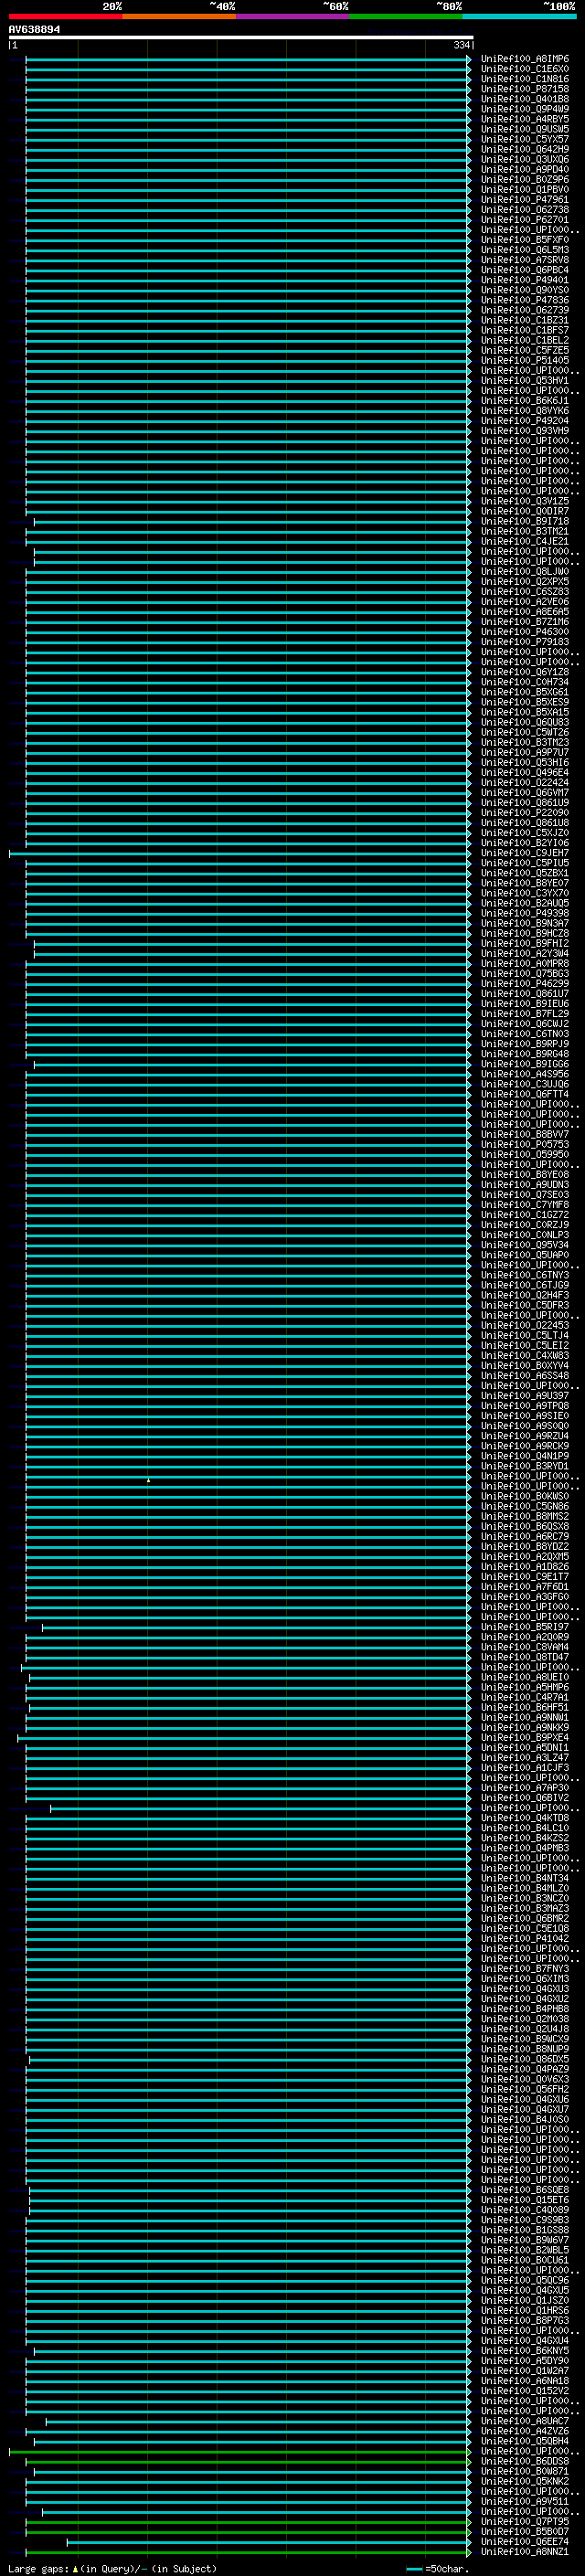The image size is (585, 2576).
Task: Click label UniRef100_P49398
Action: click(x=524, y=914)
